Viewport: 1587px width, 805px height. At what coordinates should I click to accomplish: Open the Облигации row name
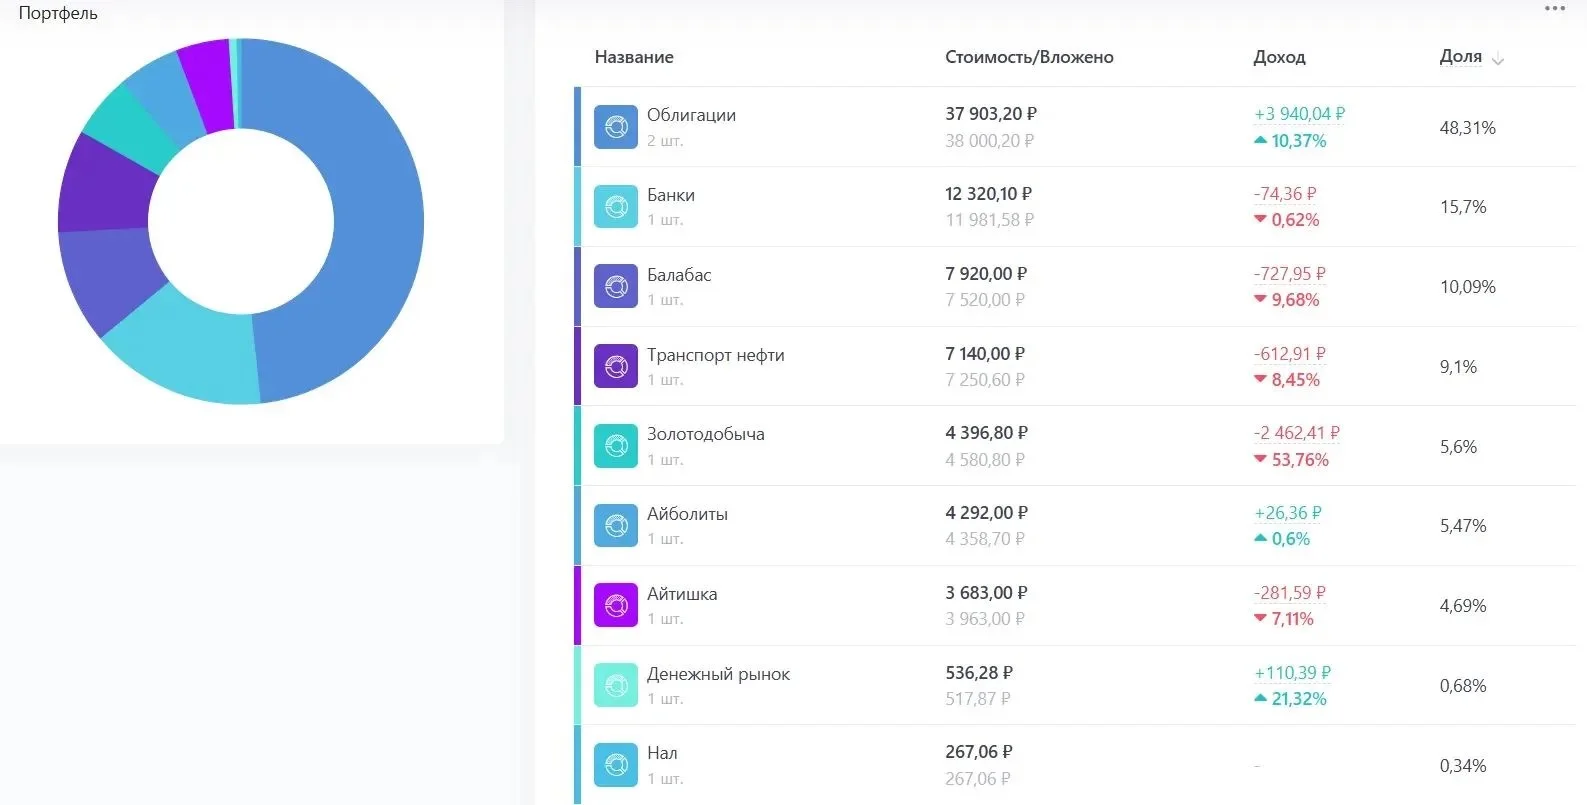tap(691, 115)
